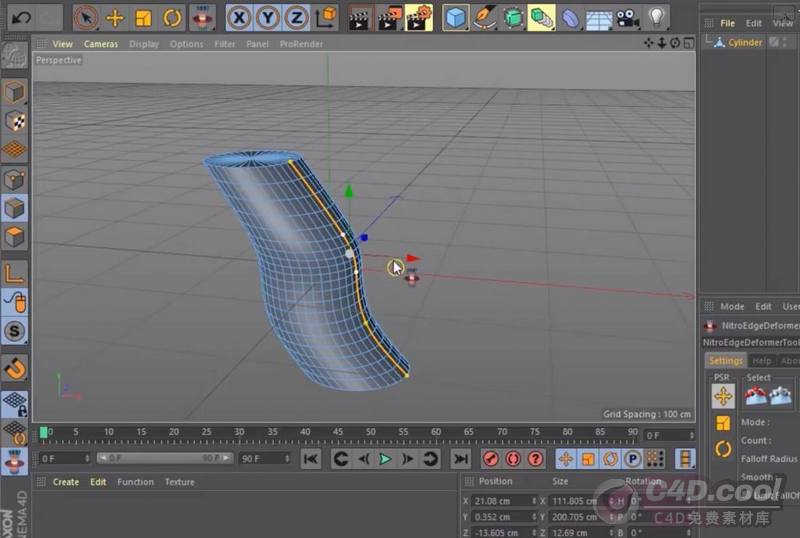Viewport: 800px width, 538px height.
Task: Activate the Rotate tool in top toolbar
Action: click(x=172, y=18)
